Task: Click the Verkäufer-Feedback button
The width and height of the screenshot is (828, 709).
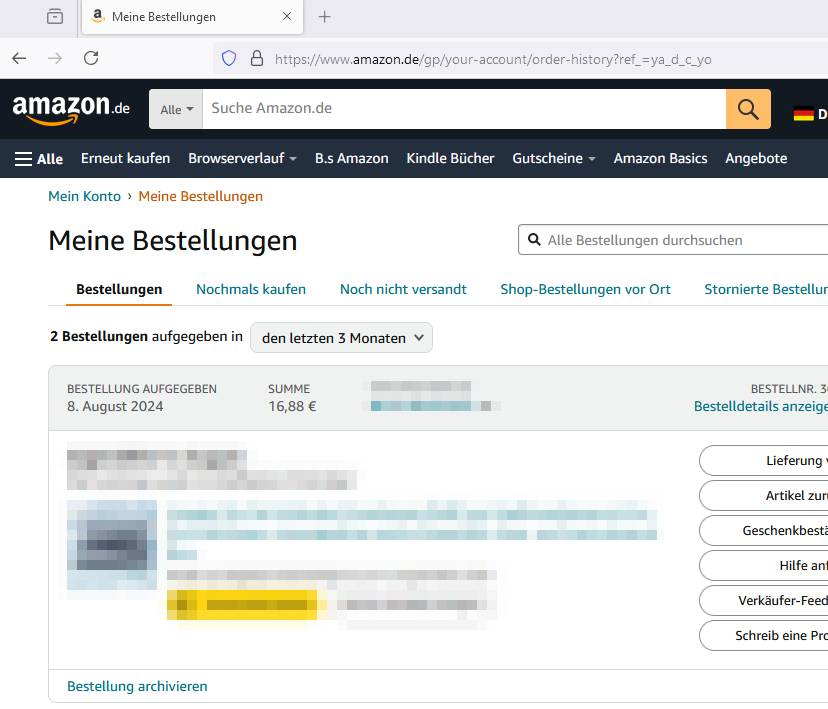Action: tap(764, 601)
